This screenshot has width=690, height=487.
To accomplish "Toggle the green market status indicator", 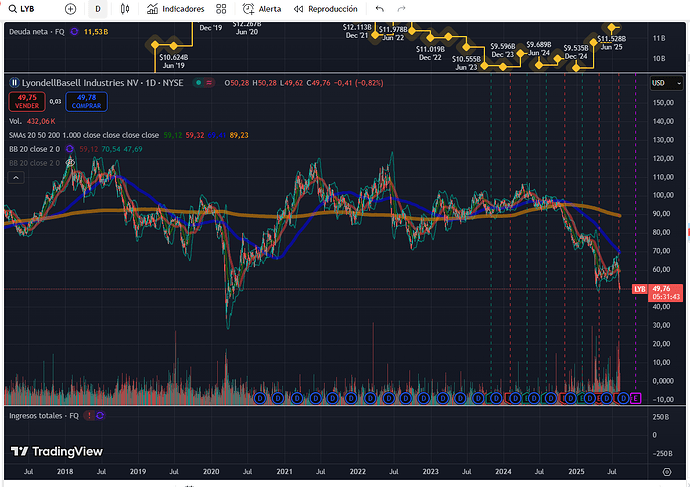I will (199, 83).
